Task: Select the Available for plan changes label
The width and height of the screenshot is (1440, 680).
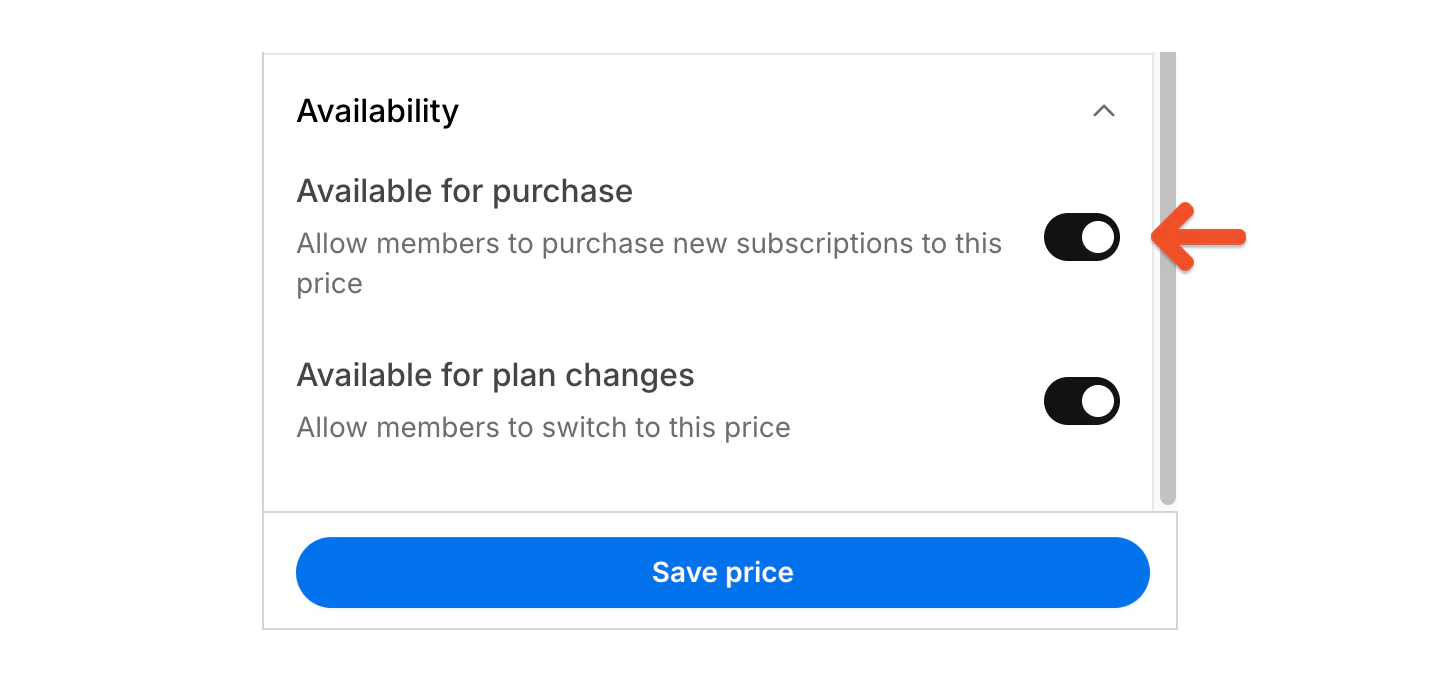Action: pos(496,375)
